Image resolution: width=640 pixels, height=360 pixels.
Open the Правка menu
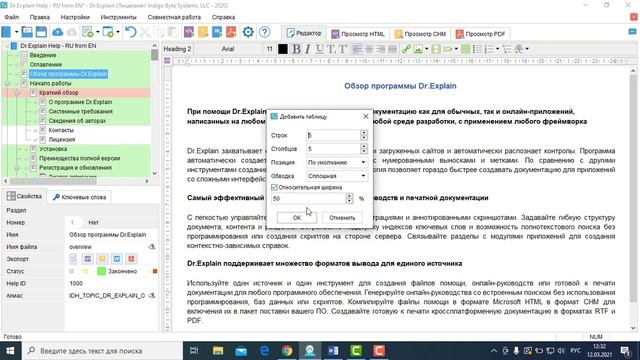point(40,17)
